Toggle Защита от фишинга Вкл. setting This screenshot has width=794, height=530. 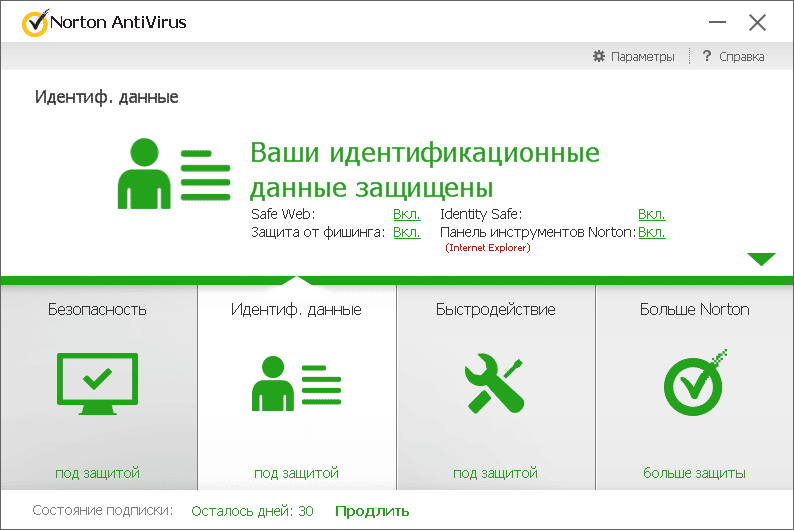coord(407,232)
